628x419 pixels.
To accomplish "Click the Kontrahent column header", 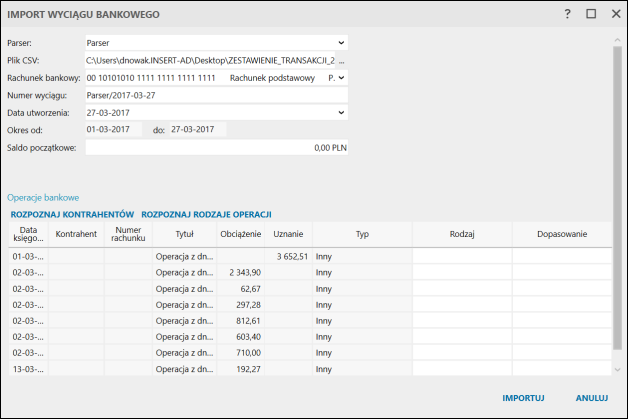I will [76, 234].
